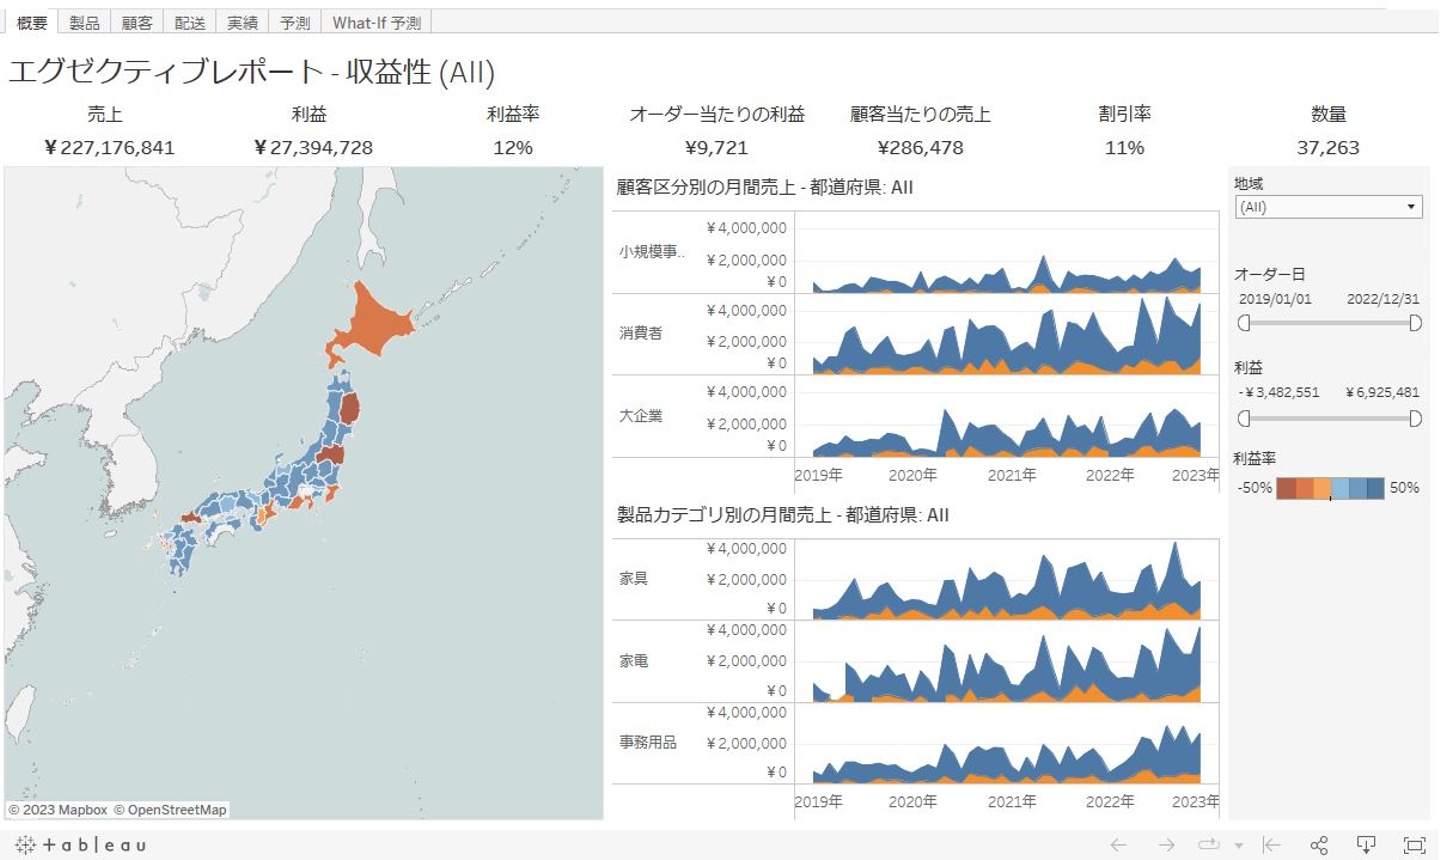Click the OpenStreetMap attribution link
The image size is (1440, 860).
(x=170, y=810)
